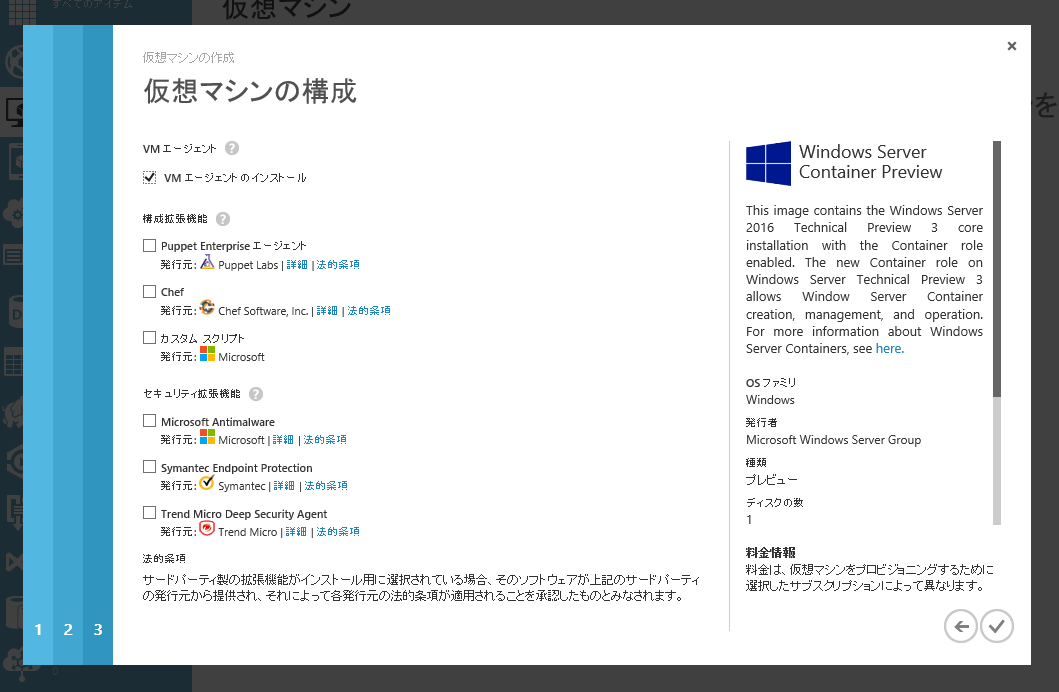
Task: Toggle VM agent install checkbox
Action: pos(149,178)
